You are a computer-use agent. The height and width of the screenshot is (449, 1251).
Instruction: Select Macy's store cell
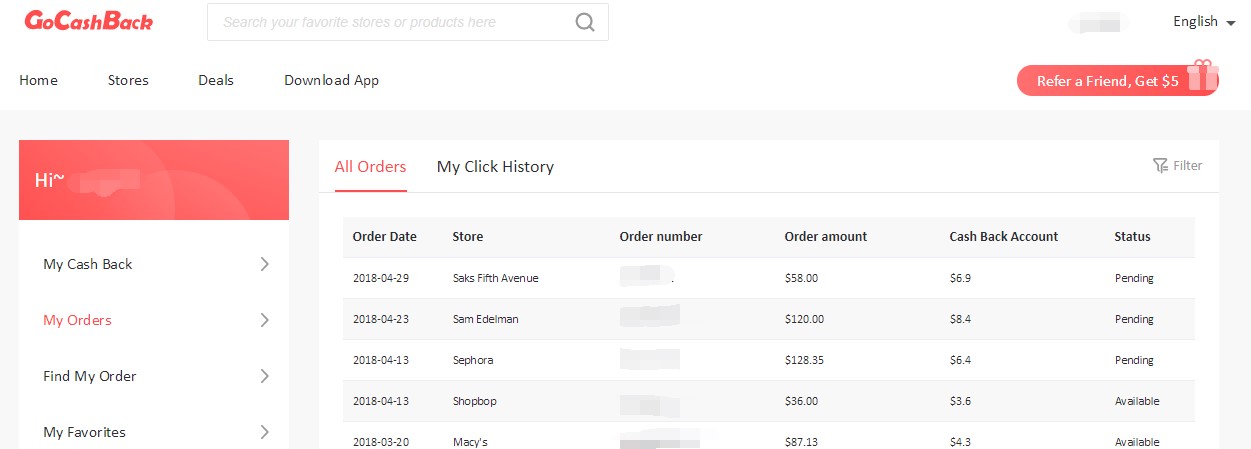point(470,442)
